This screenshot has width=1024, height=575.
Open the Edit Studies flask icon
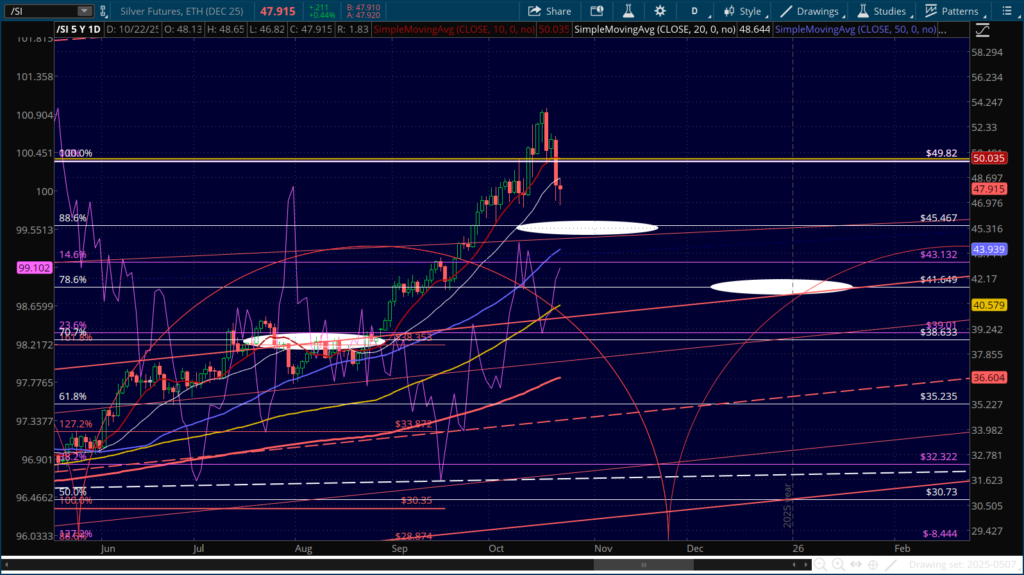pyautogui.click(x=627, y=11)
